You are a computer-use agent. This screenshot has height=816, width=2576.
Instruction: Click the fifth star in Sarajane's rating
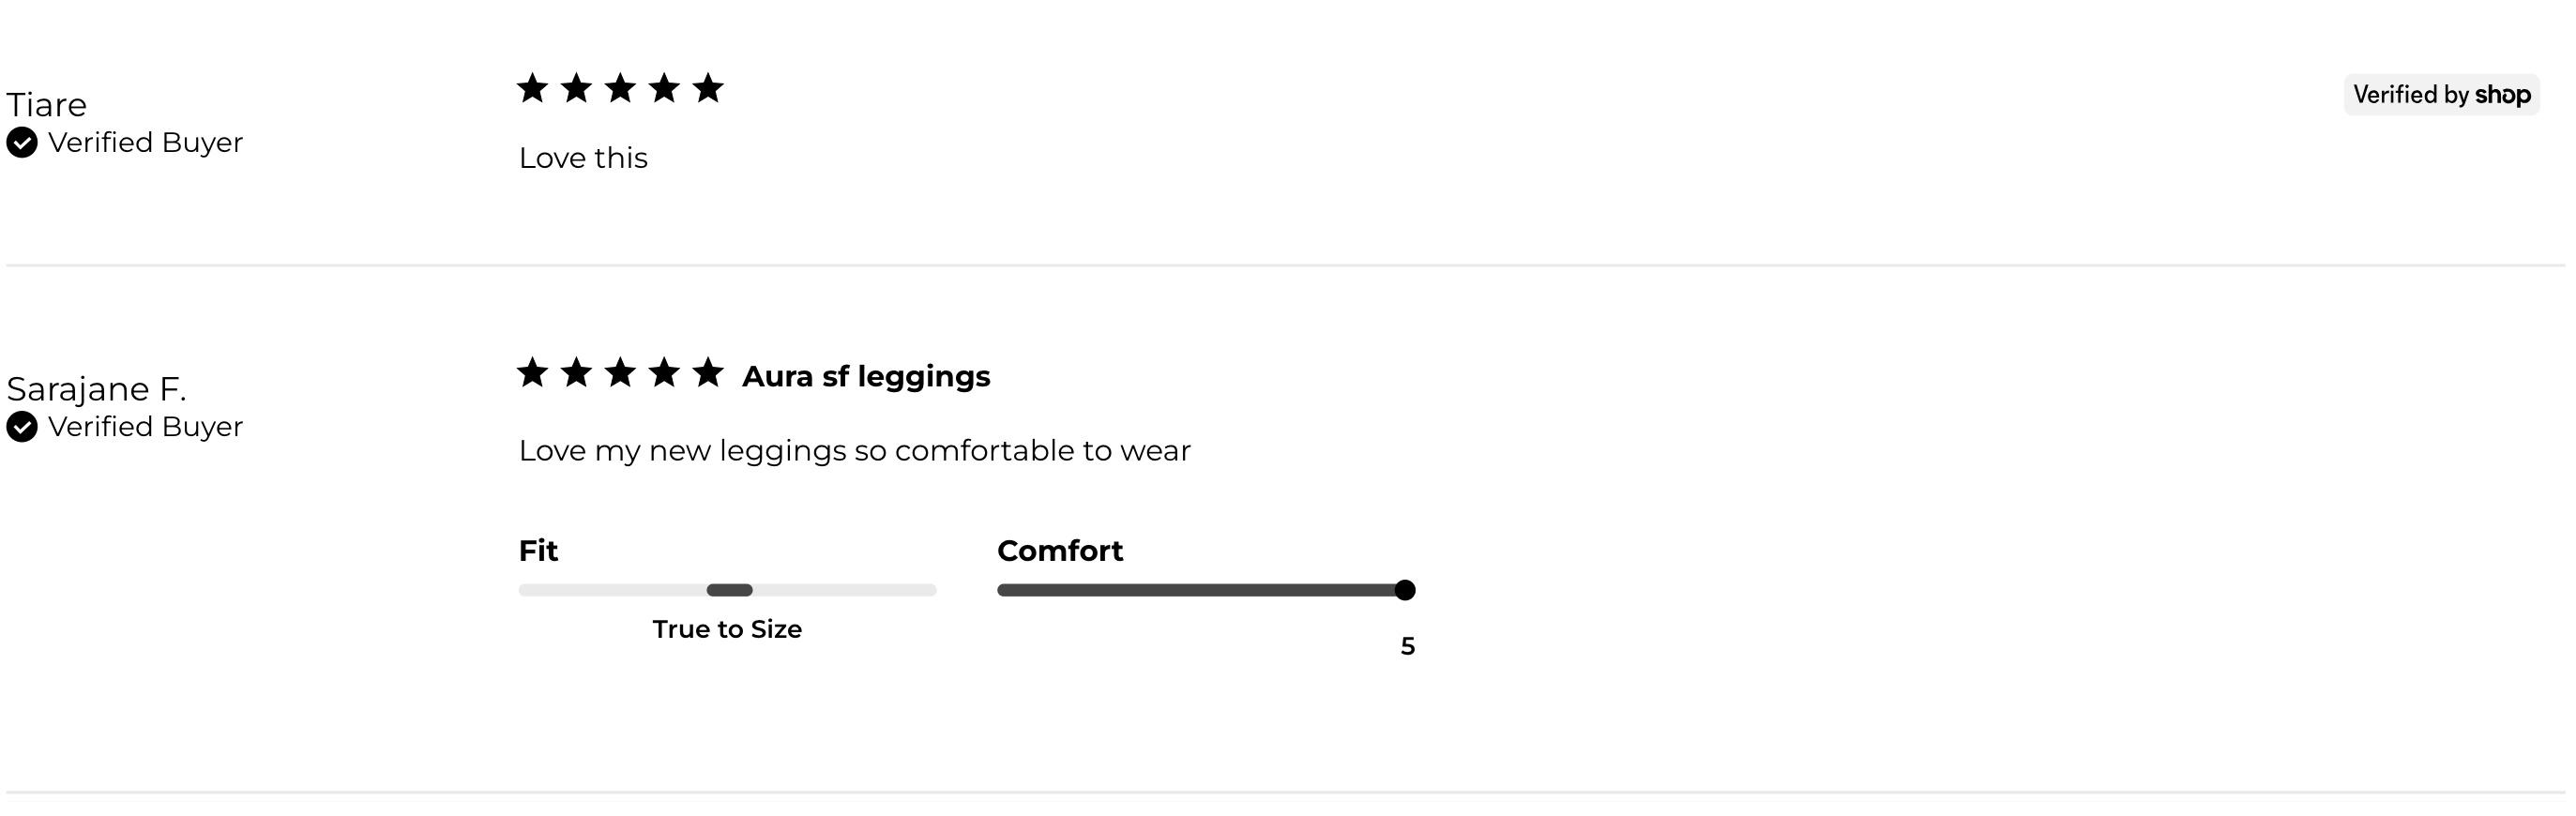tap(708, 372)
